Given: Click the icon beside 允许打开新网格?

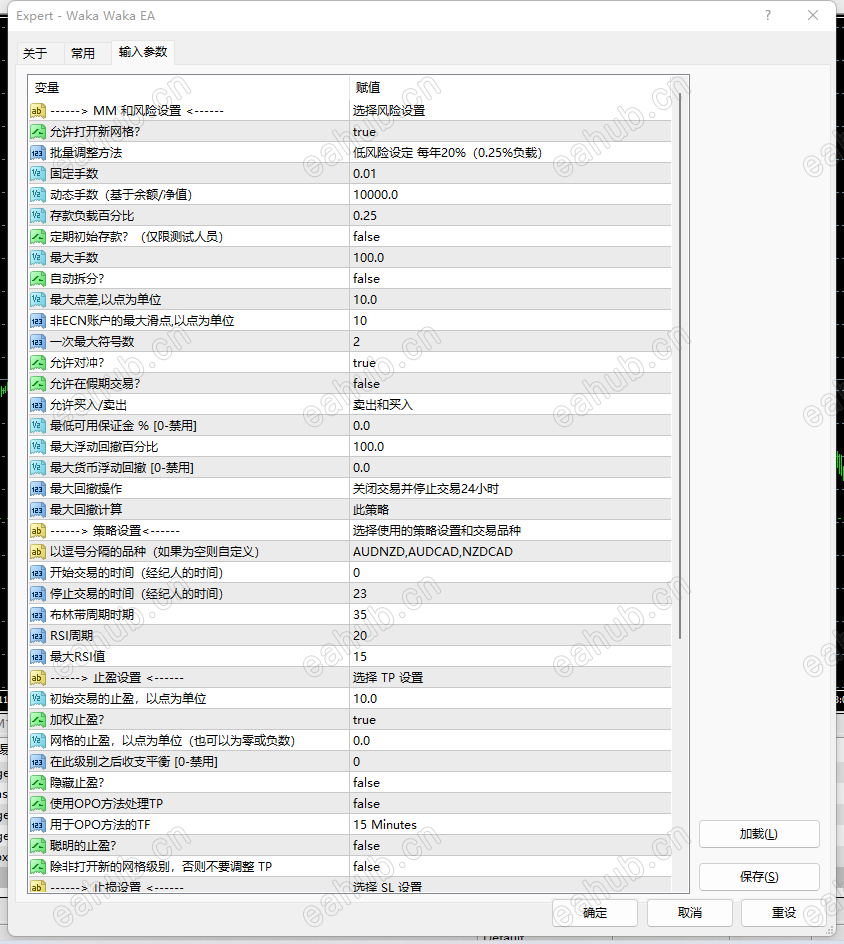Looking at the screenshot, I should [x=37, y=132].
